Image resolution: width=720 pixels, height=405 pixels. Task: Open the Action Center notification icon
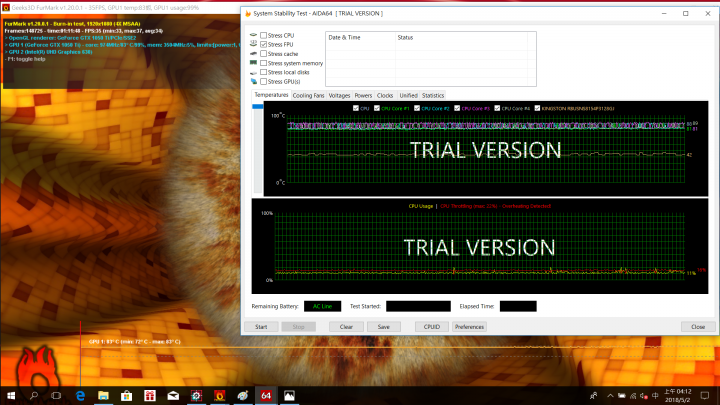click(705, 395)
